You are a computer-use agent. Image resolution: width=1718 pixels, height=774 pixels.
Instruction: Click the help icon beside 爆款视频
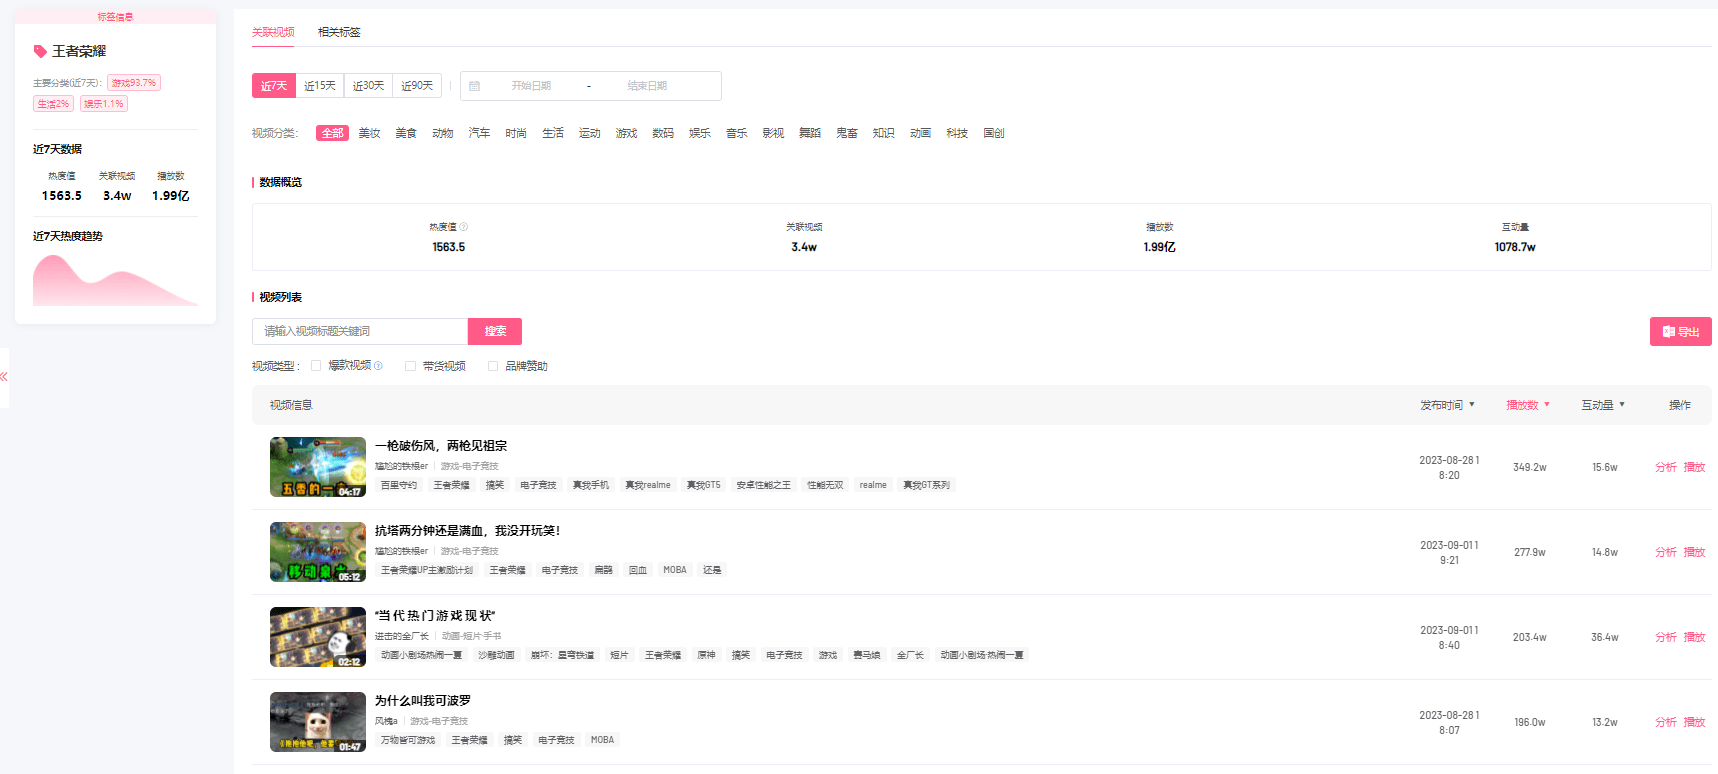coord(378,366)
